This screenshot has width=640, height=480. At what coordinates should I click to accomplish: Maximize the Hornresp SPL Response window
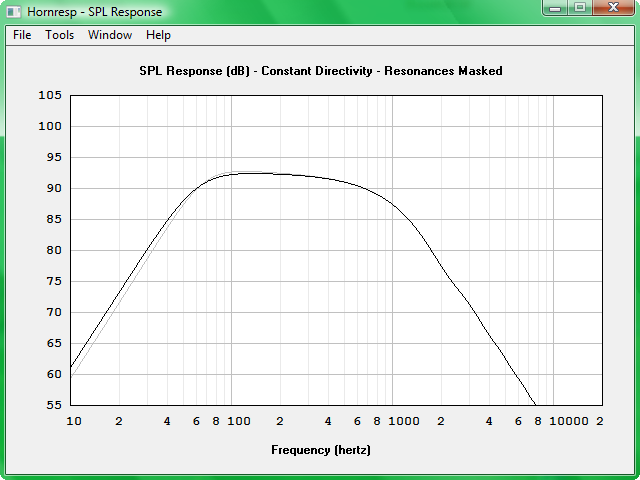(580, 7)
